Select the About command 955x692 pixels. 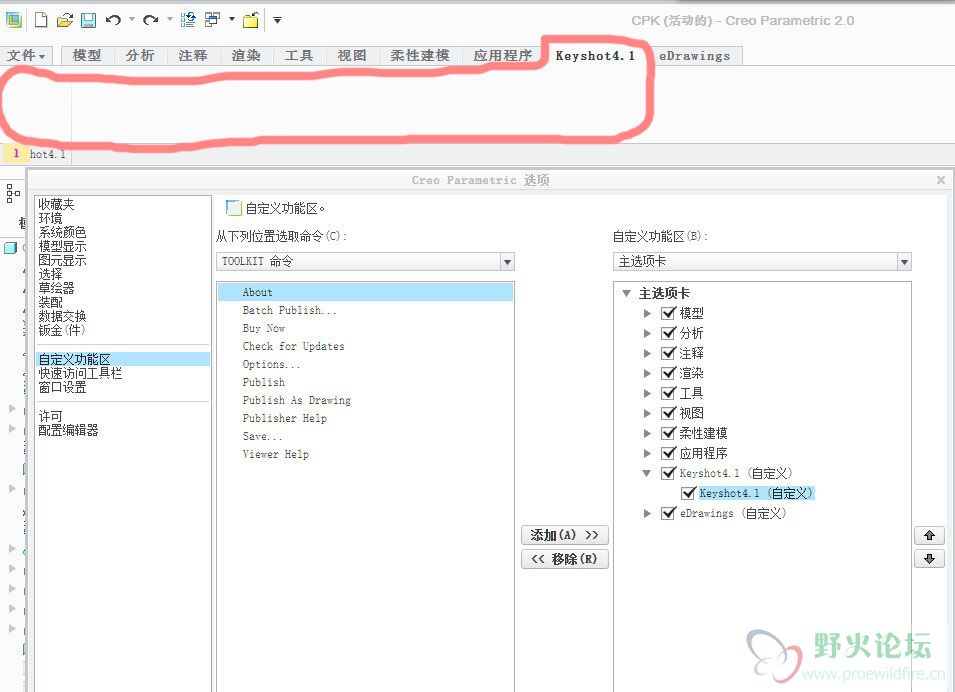pos(365,292)
